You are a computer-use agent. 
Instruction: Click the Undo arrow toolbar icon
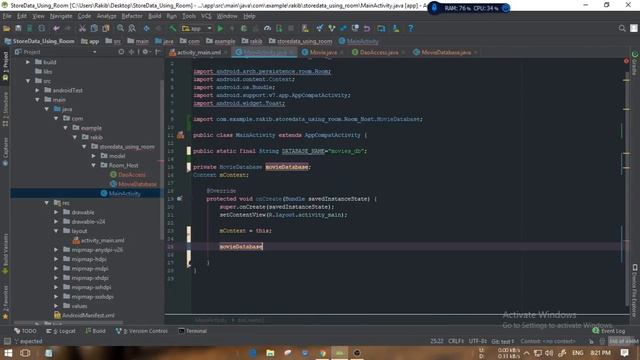click(x=56, y=28)
